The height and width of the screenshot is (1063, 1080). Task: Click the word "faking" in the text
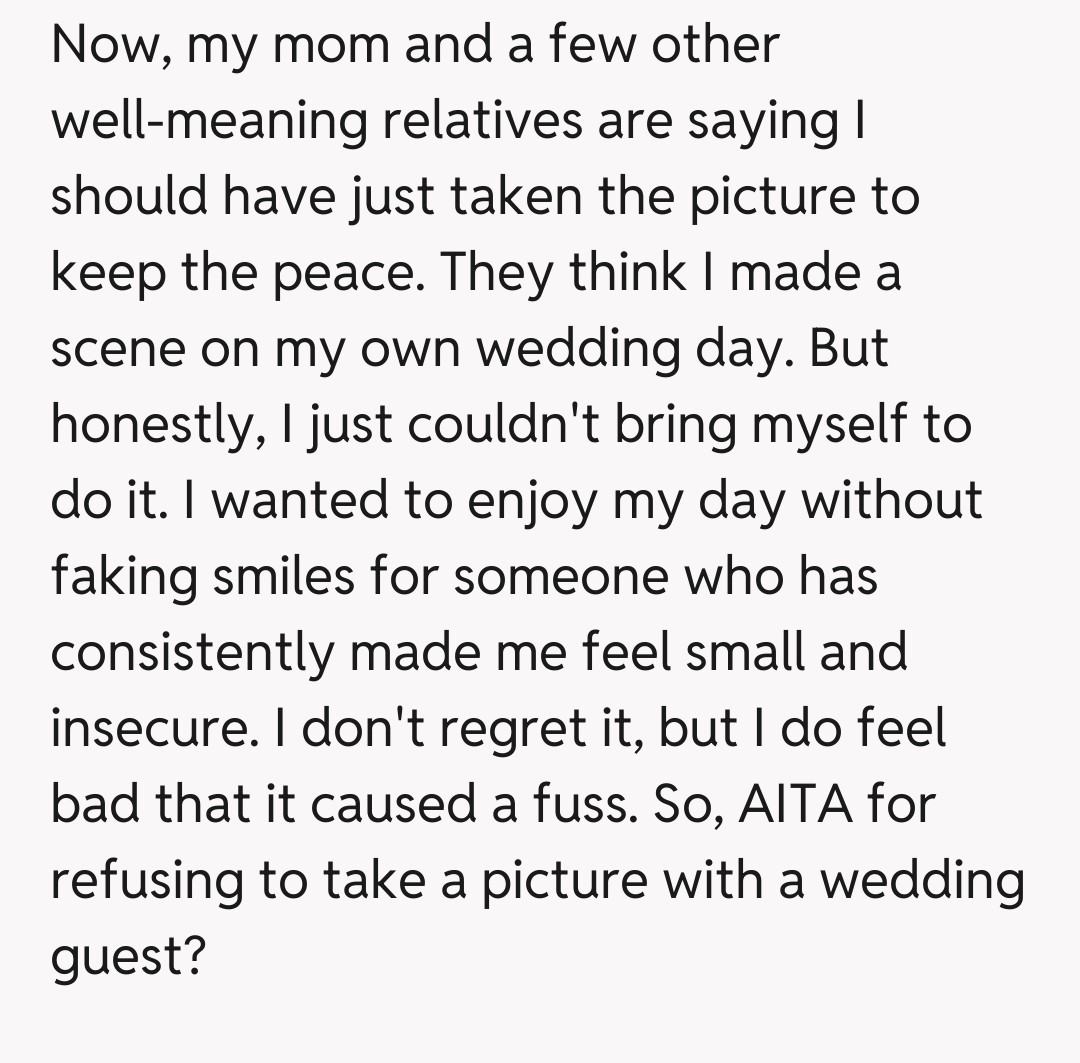(118, 577)
